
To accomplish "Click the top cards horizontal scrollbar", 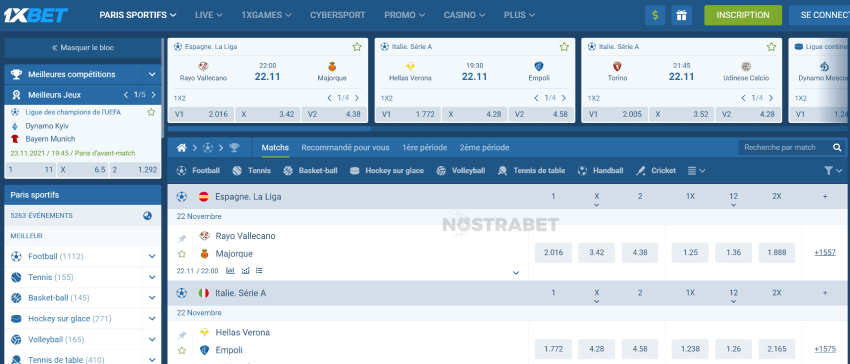I will pyautogui.click(x=269, y=129).
